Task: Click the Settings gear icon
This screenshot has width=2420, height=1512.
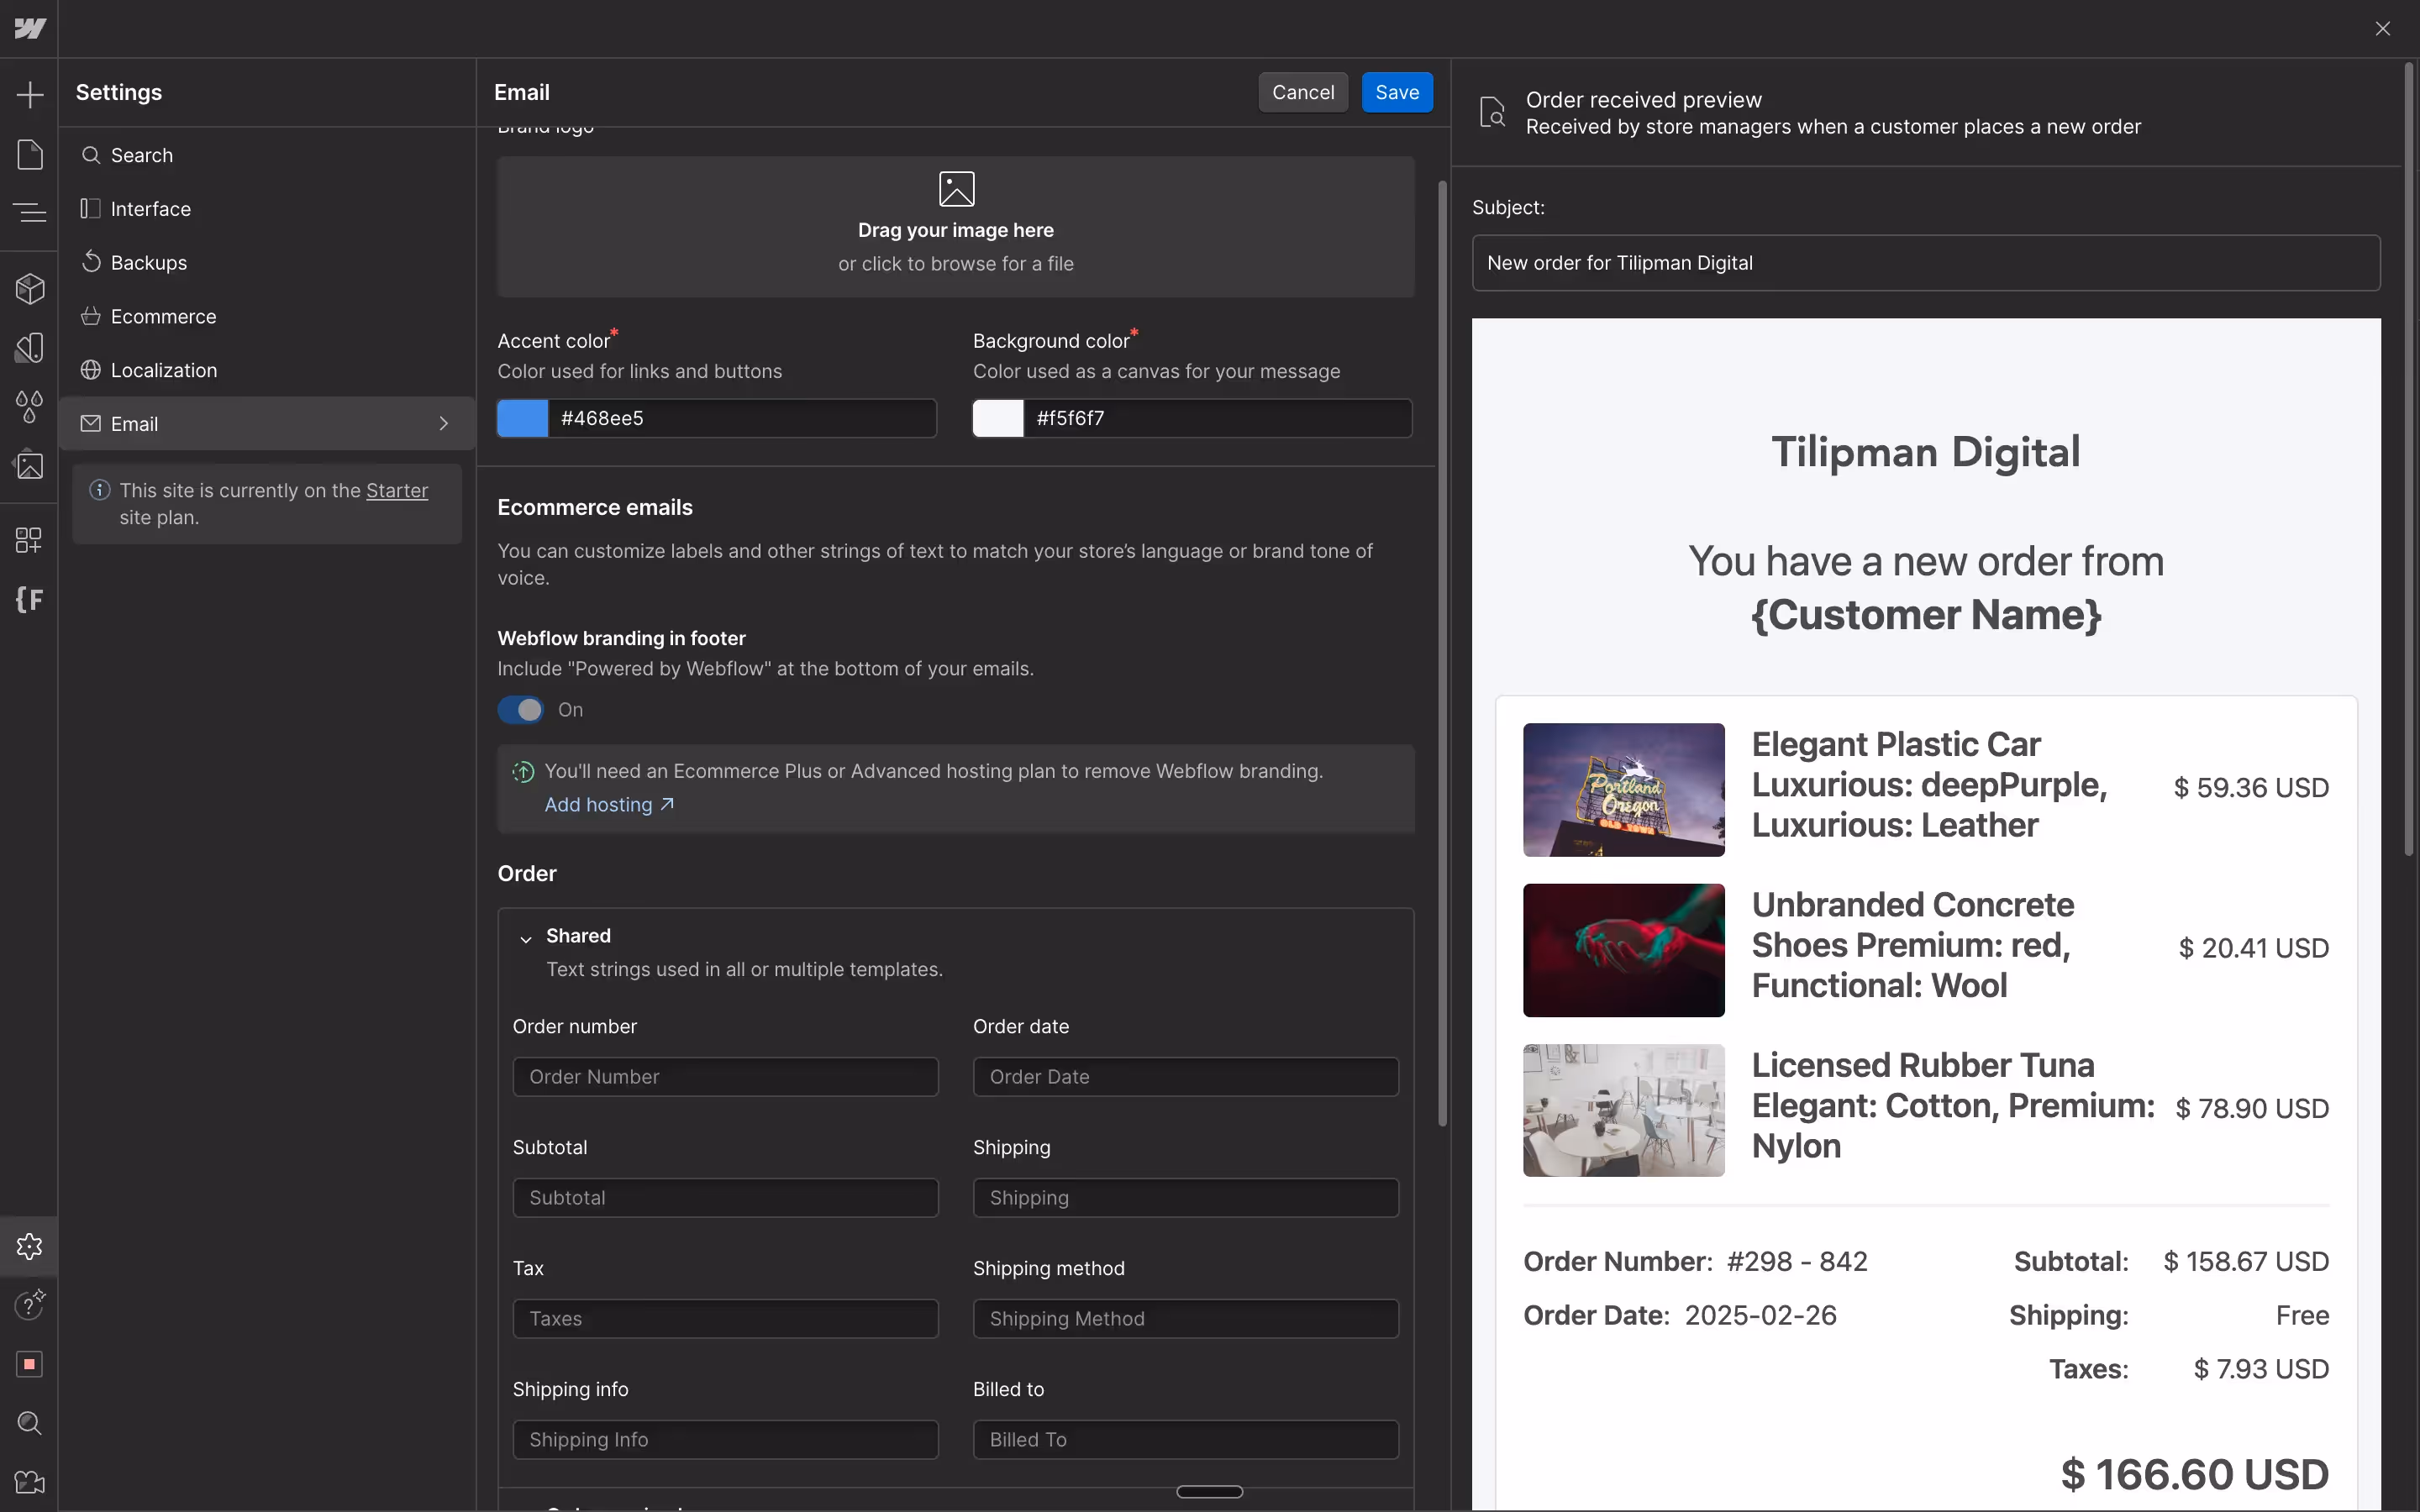Action: click(x=29, y=1246)
